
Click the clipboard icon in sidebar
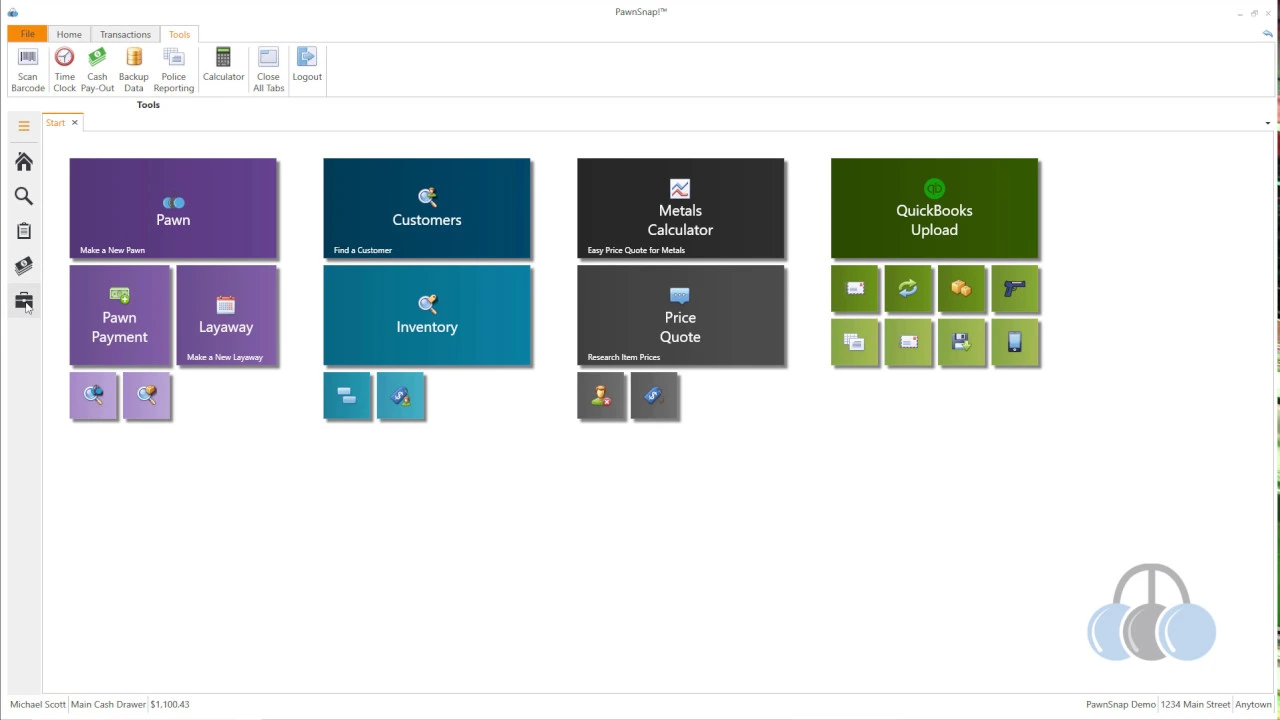click(24, 231)
